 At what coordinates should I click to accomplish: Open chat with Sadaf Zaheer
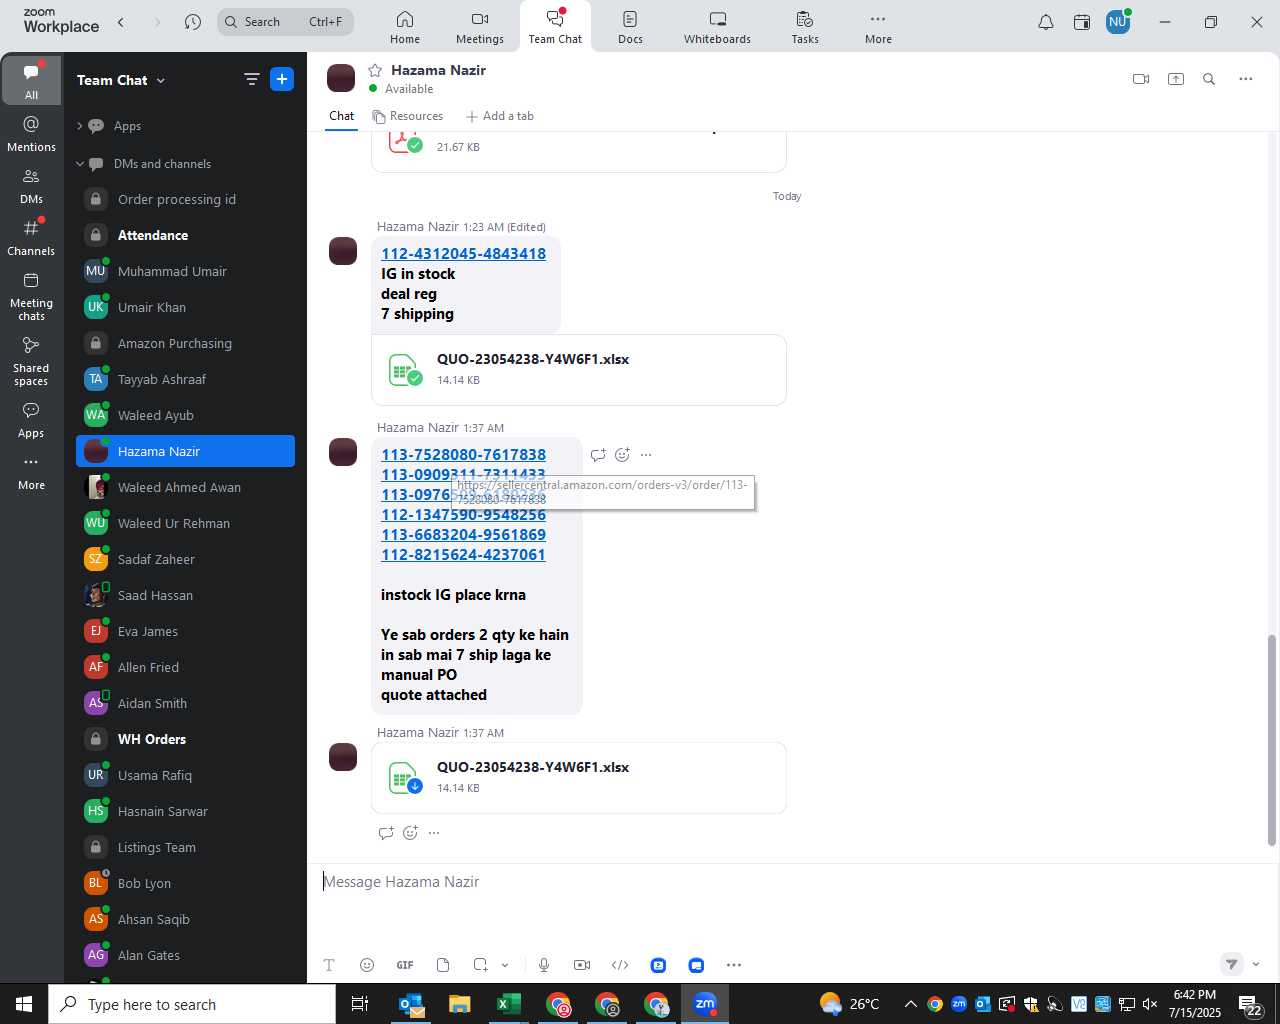click(186, 559)
